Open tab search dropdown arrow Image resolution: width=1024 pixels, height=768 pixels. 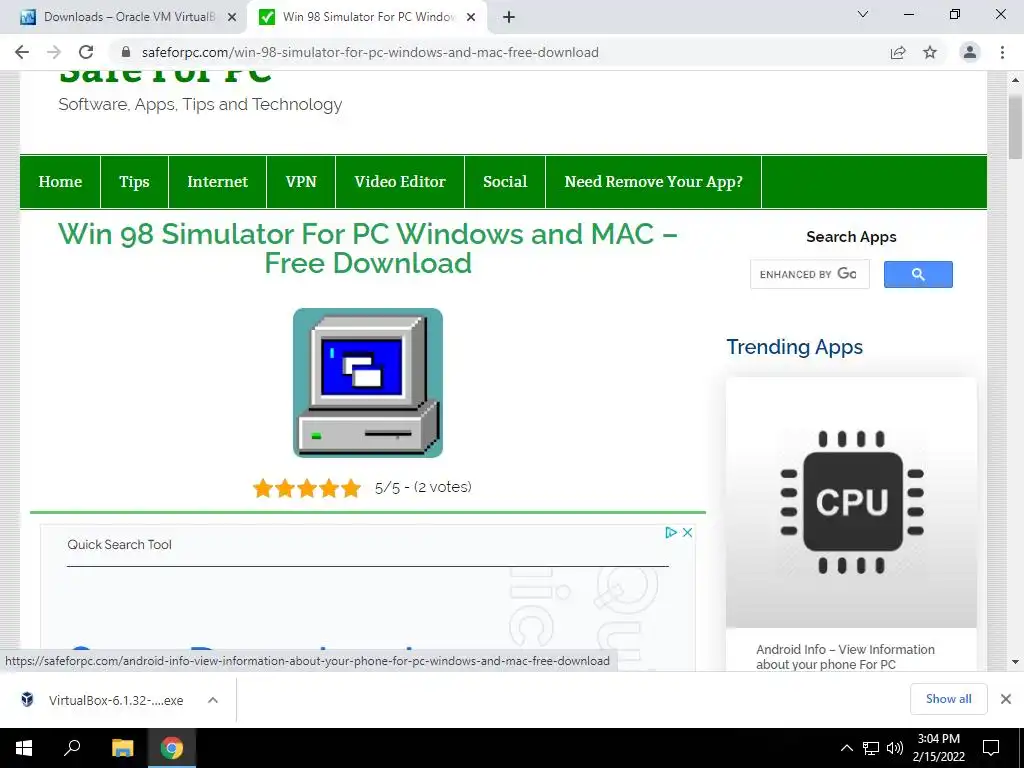tap(863, 14)
